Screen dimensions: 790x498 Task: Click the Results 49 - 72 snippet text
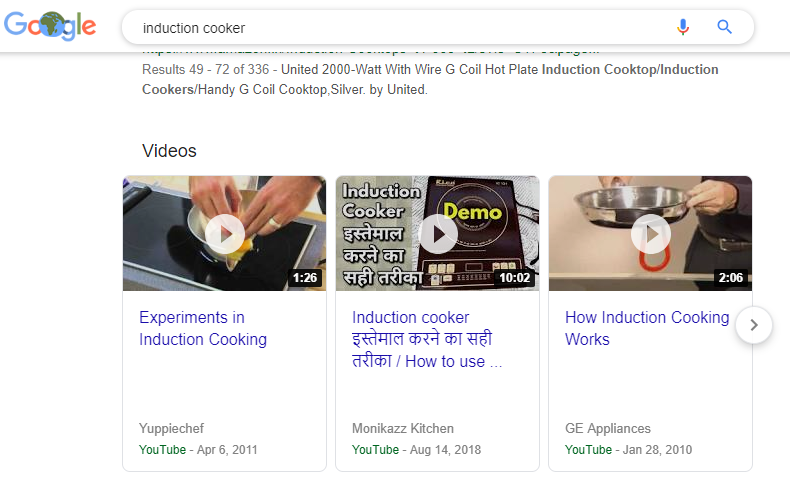430,80
